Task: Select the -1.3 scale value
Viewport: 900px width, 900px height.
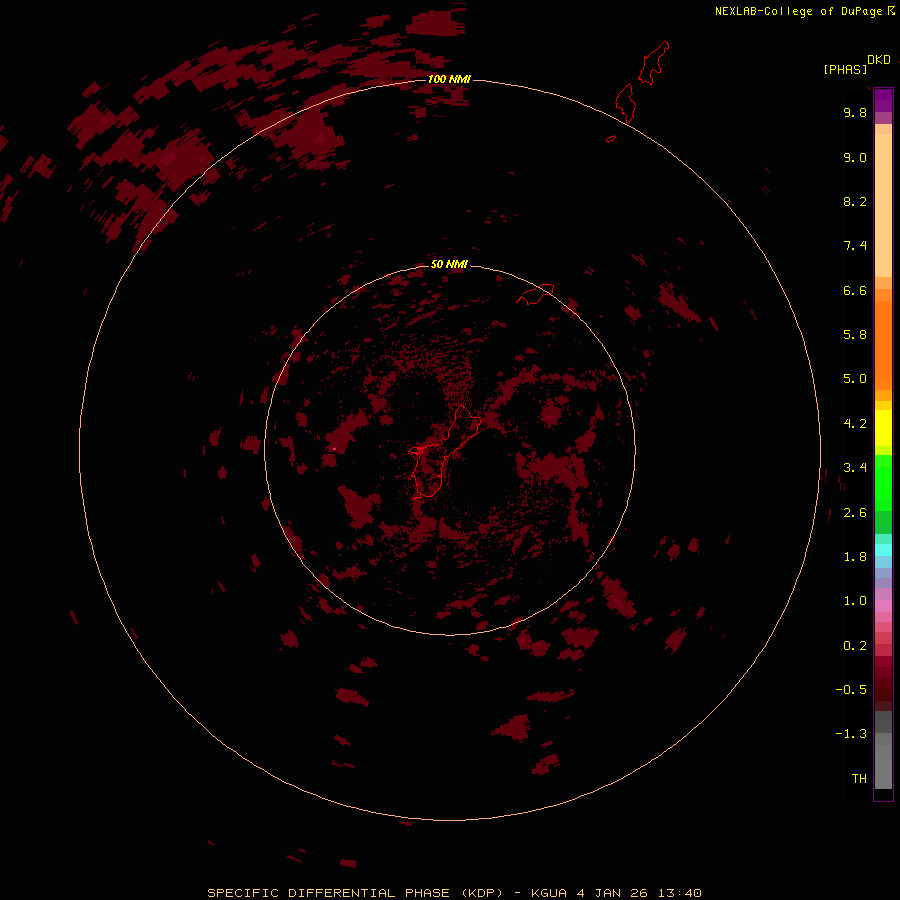Action: point(851,734)
